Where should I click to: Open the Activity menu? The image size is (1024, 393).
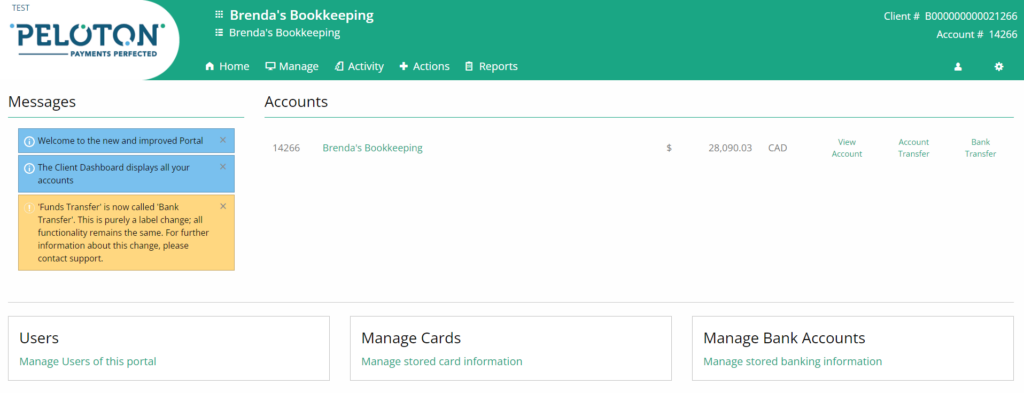pyautogui.click(x=359, y=66)
